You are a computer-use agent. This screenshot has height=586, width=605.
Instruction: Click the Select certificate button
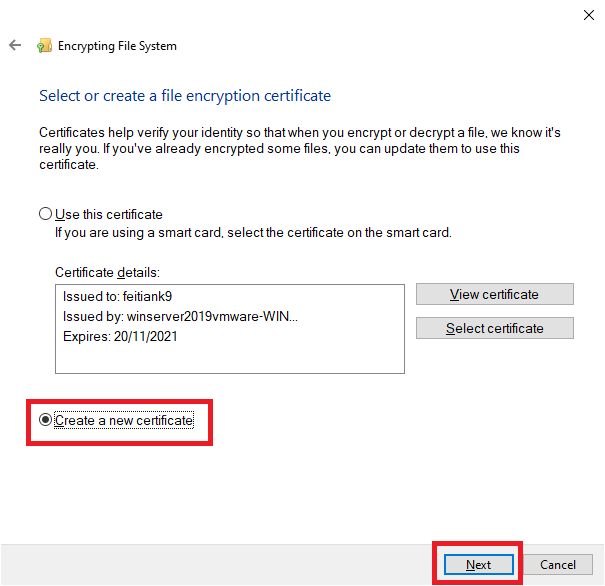[495, 328]
